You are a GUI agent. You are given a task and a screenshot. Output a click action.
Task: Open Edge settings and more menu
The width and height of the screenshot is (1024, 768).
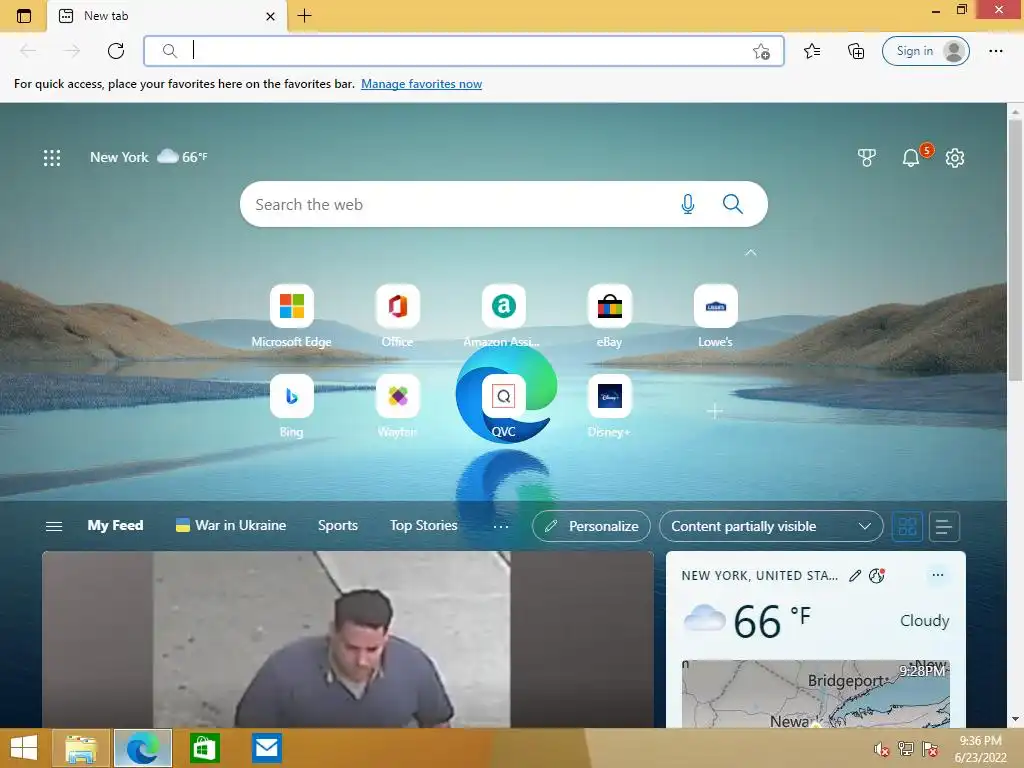coord(995,51)
